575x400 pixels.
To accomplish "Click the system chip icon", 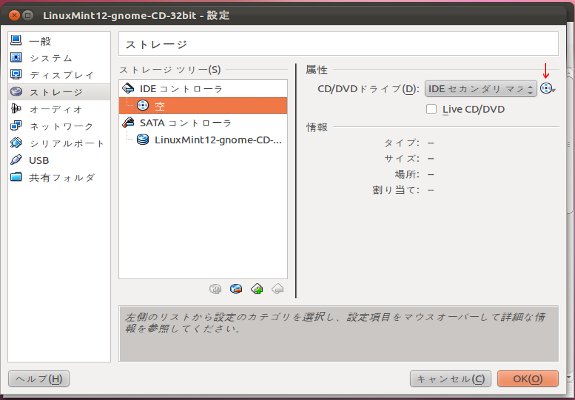I will (x=16, y=57).
